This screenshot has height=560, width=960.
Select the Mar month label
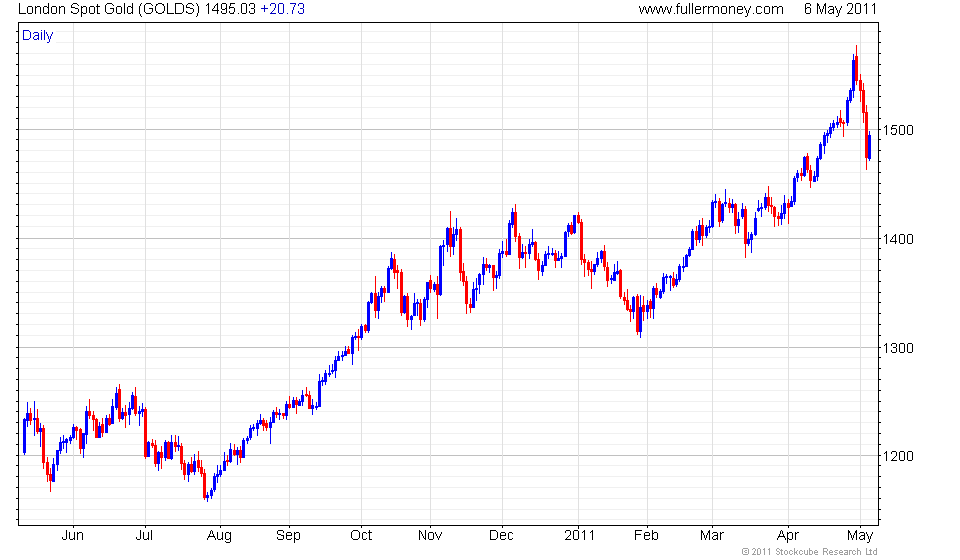[x=711, y=536]
